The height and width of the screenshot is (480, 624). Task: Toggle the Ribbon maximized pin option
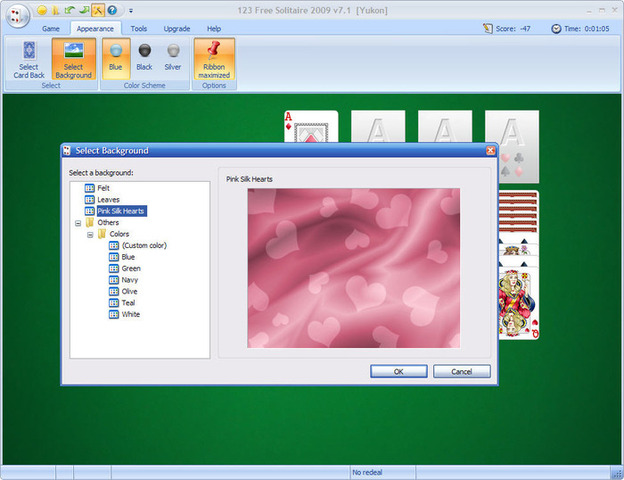click(214, 59)
